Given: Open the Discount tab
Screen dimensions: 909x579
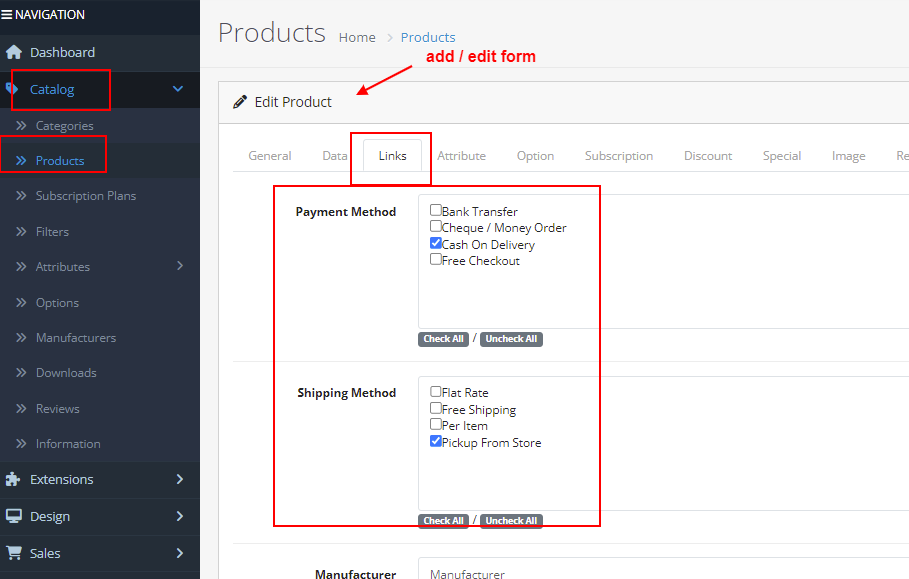Looking at the screenshot, I should pos(708,156).
